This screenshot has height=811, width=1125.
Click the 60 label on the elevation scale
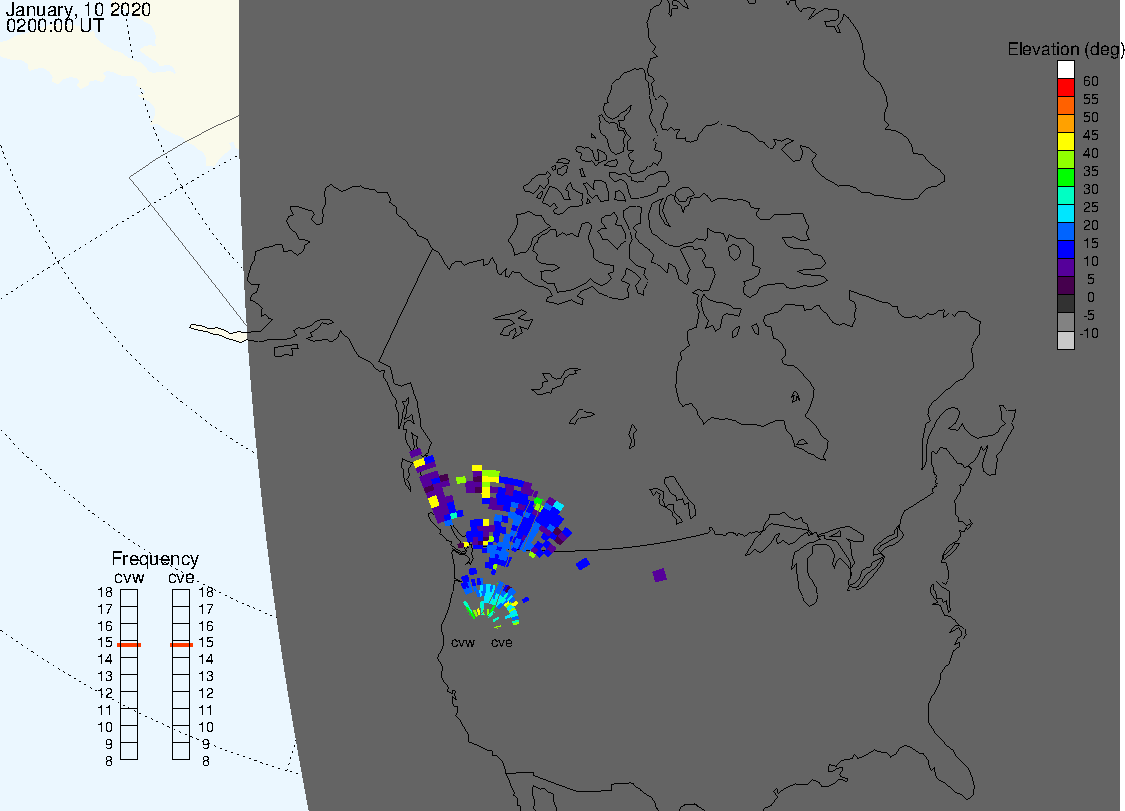coord(1091,81)
